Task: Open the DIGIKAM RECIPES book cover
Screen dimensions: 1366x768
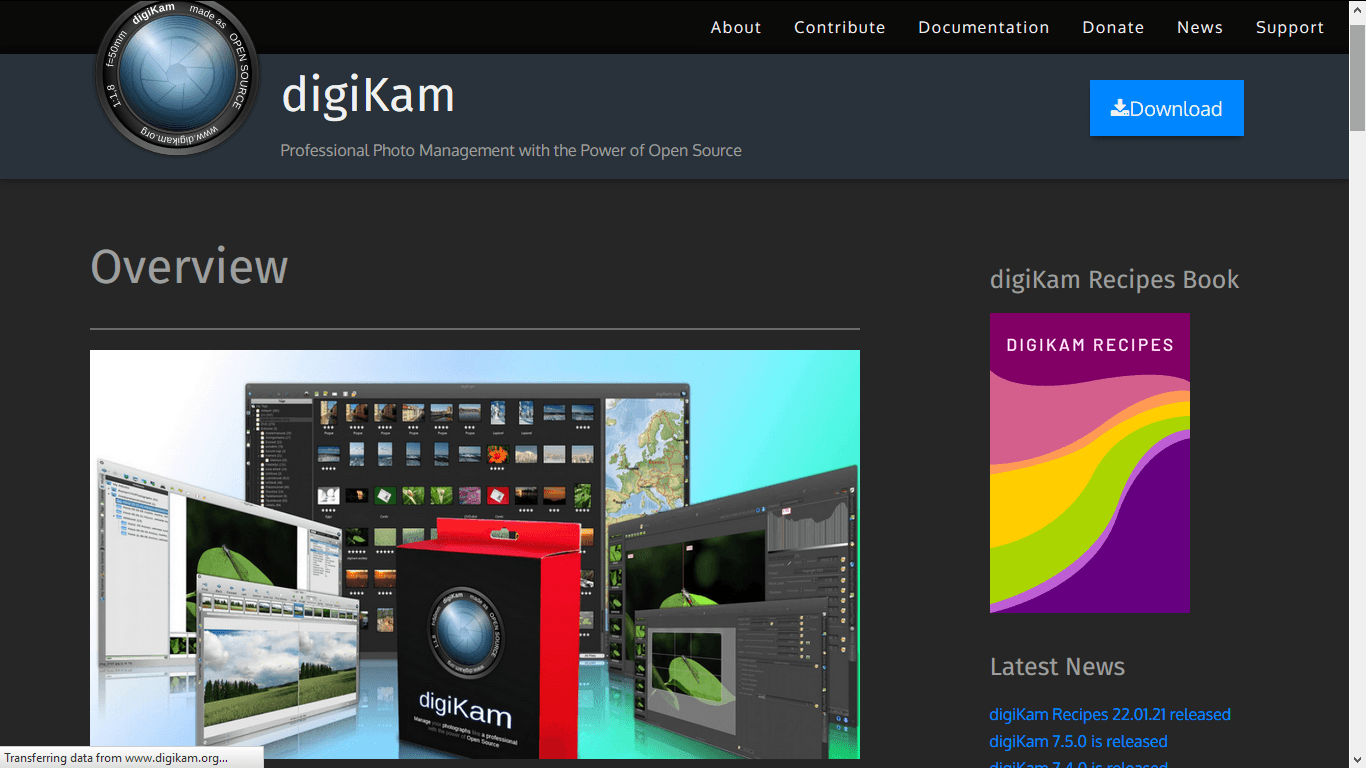Action: coord(1090,463)
